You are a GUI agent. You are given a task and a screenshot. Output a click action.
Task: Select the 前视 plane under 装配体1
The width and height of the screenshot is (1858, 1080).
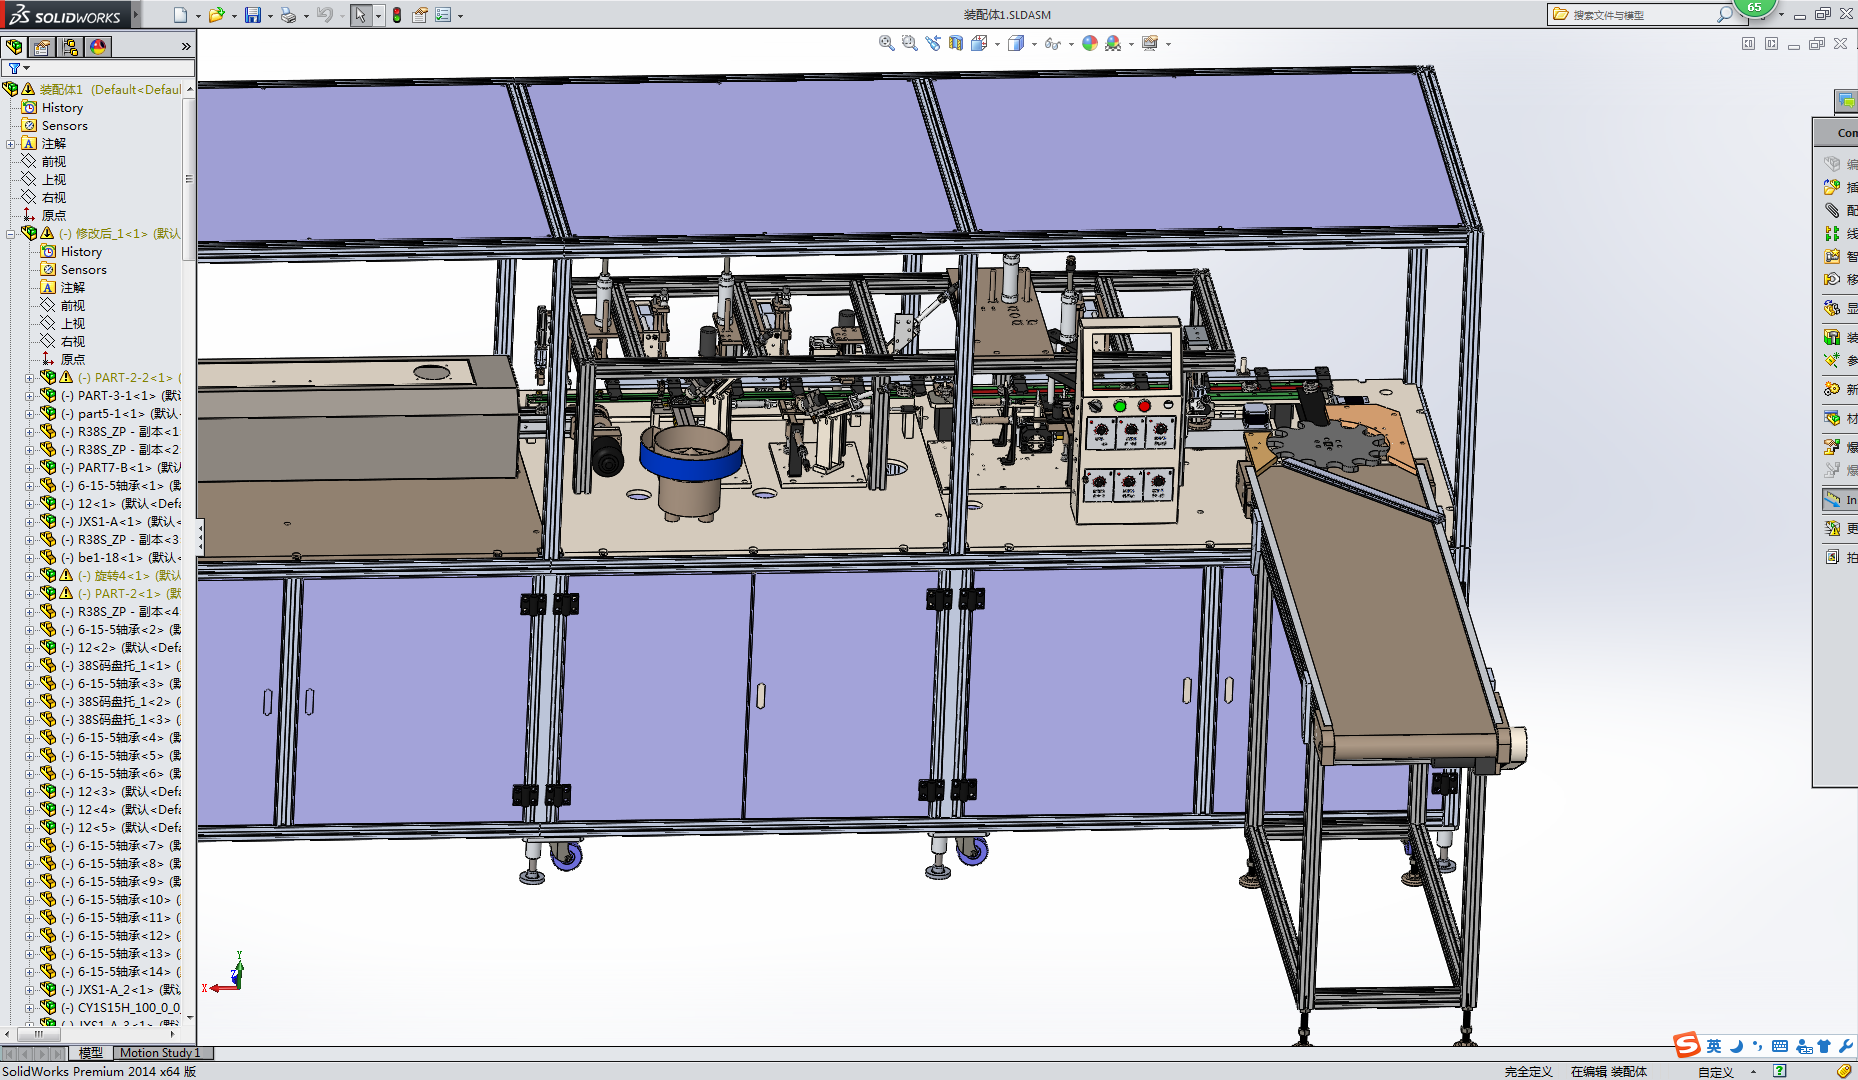pos(53,162)
